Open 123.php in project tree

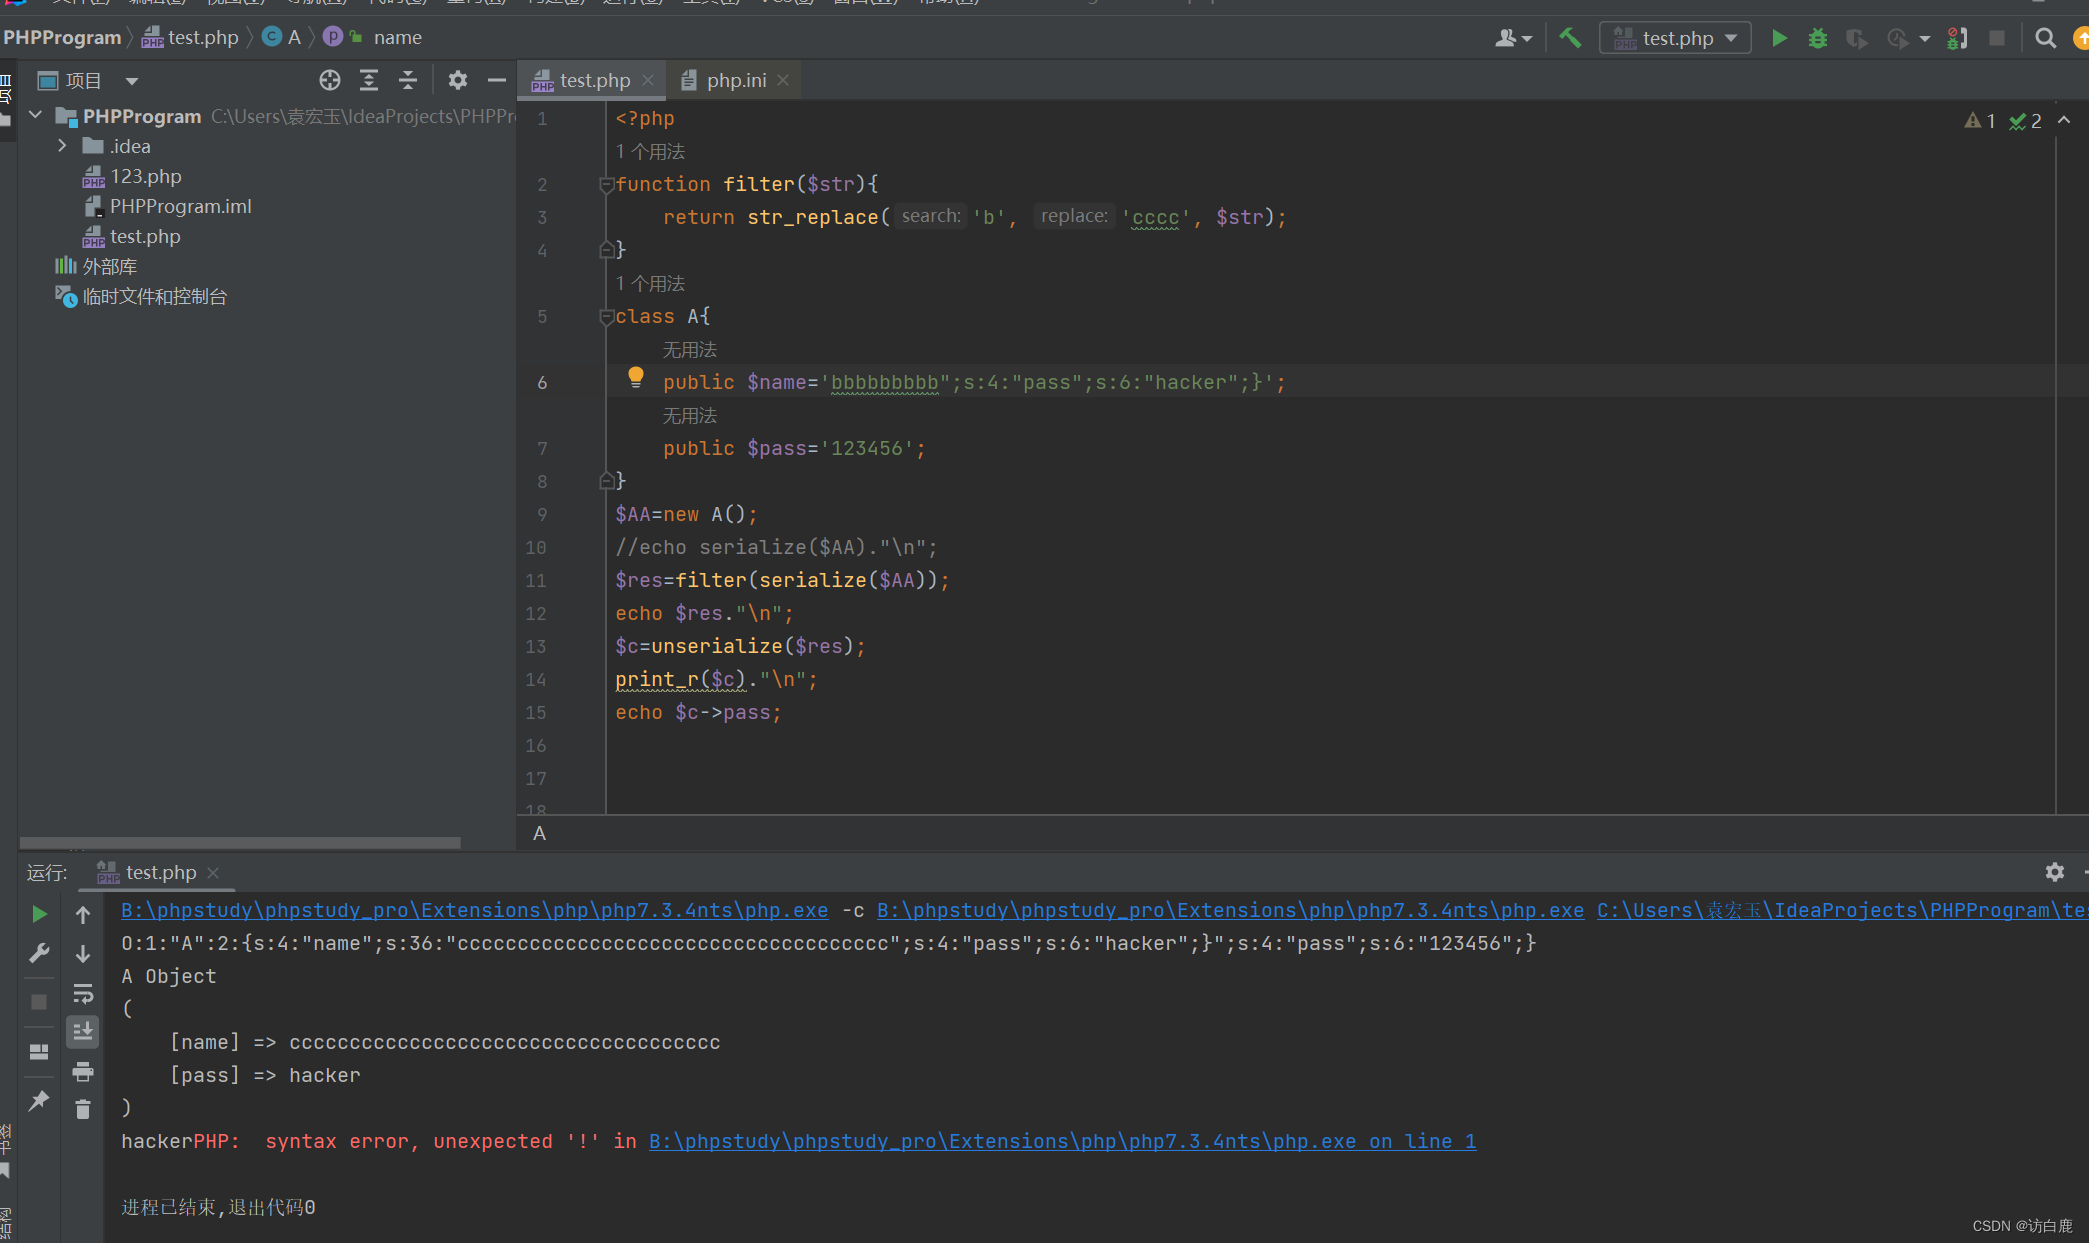pyautogui.click(x=145, y=176)
